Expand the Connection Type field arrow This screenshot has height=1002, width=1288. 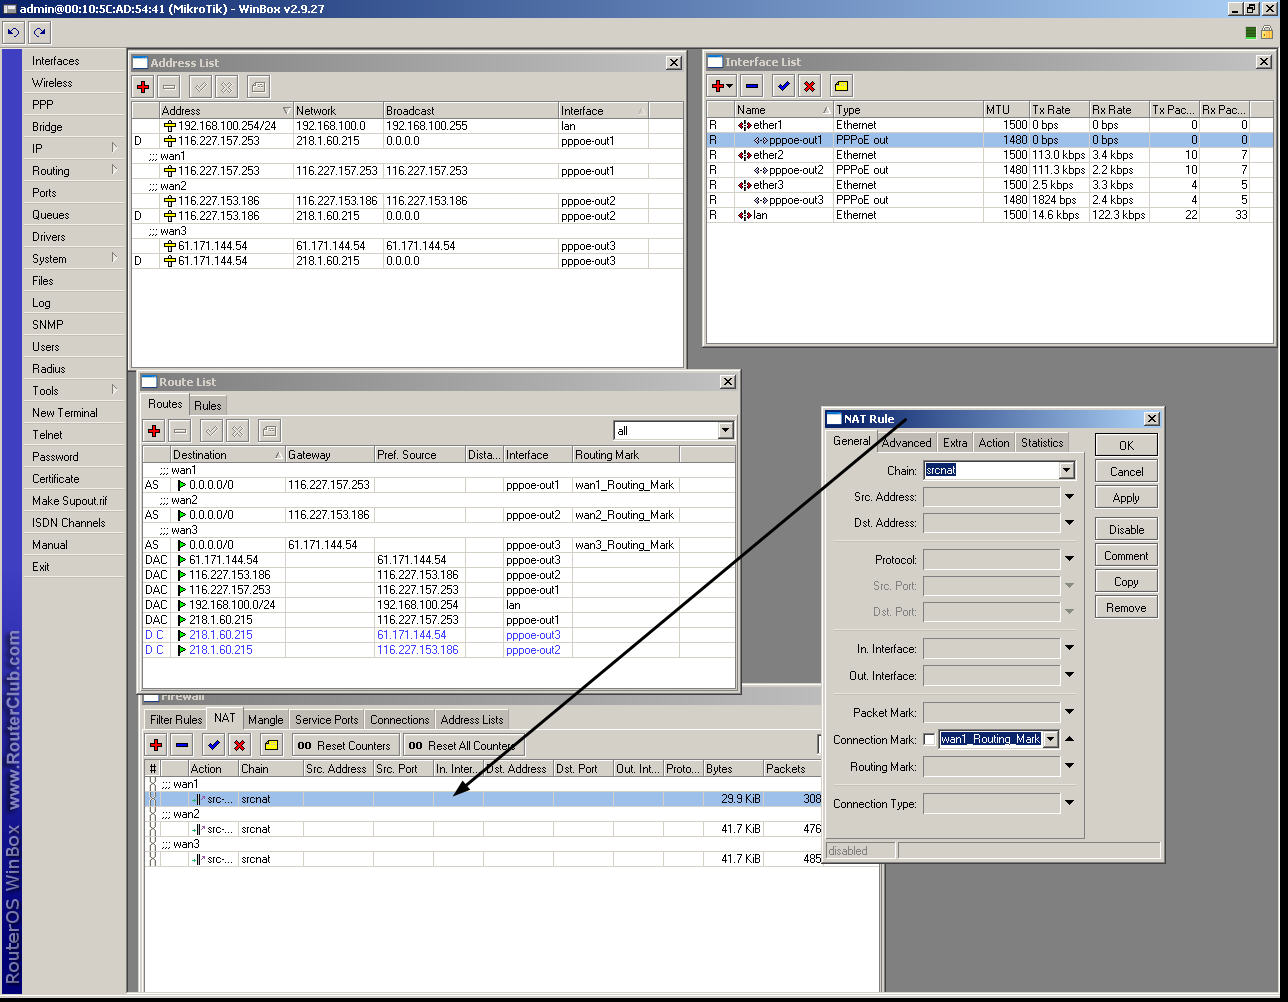(x=1069, y=803)
